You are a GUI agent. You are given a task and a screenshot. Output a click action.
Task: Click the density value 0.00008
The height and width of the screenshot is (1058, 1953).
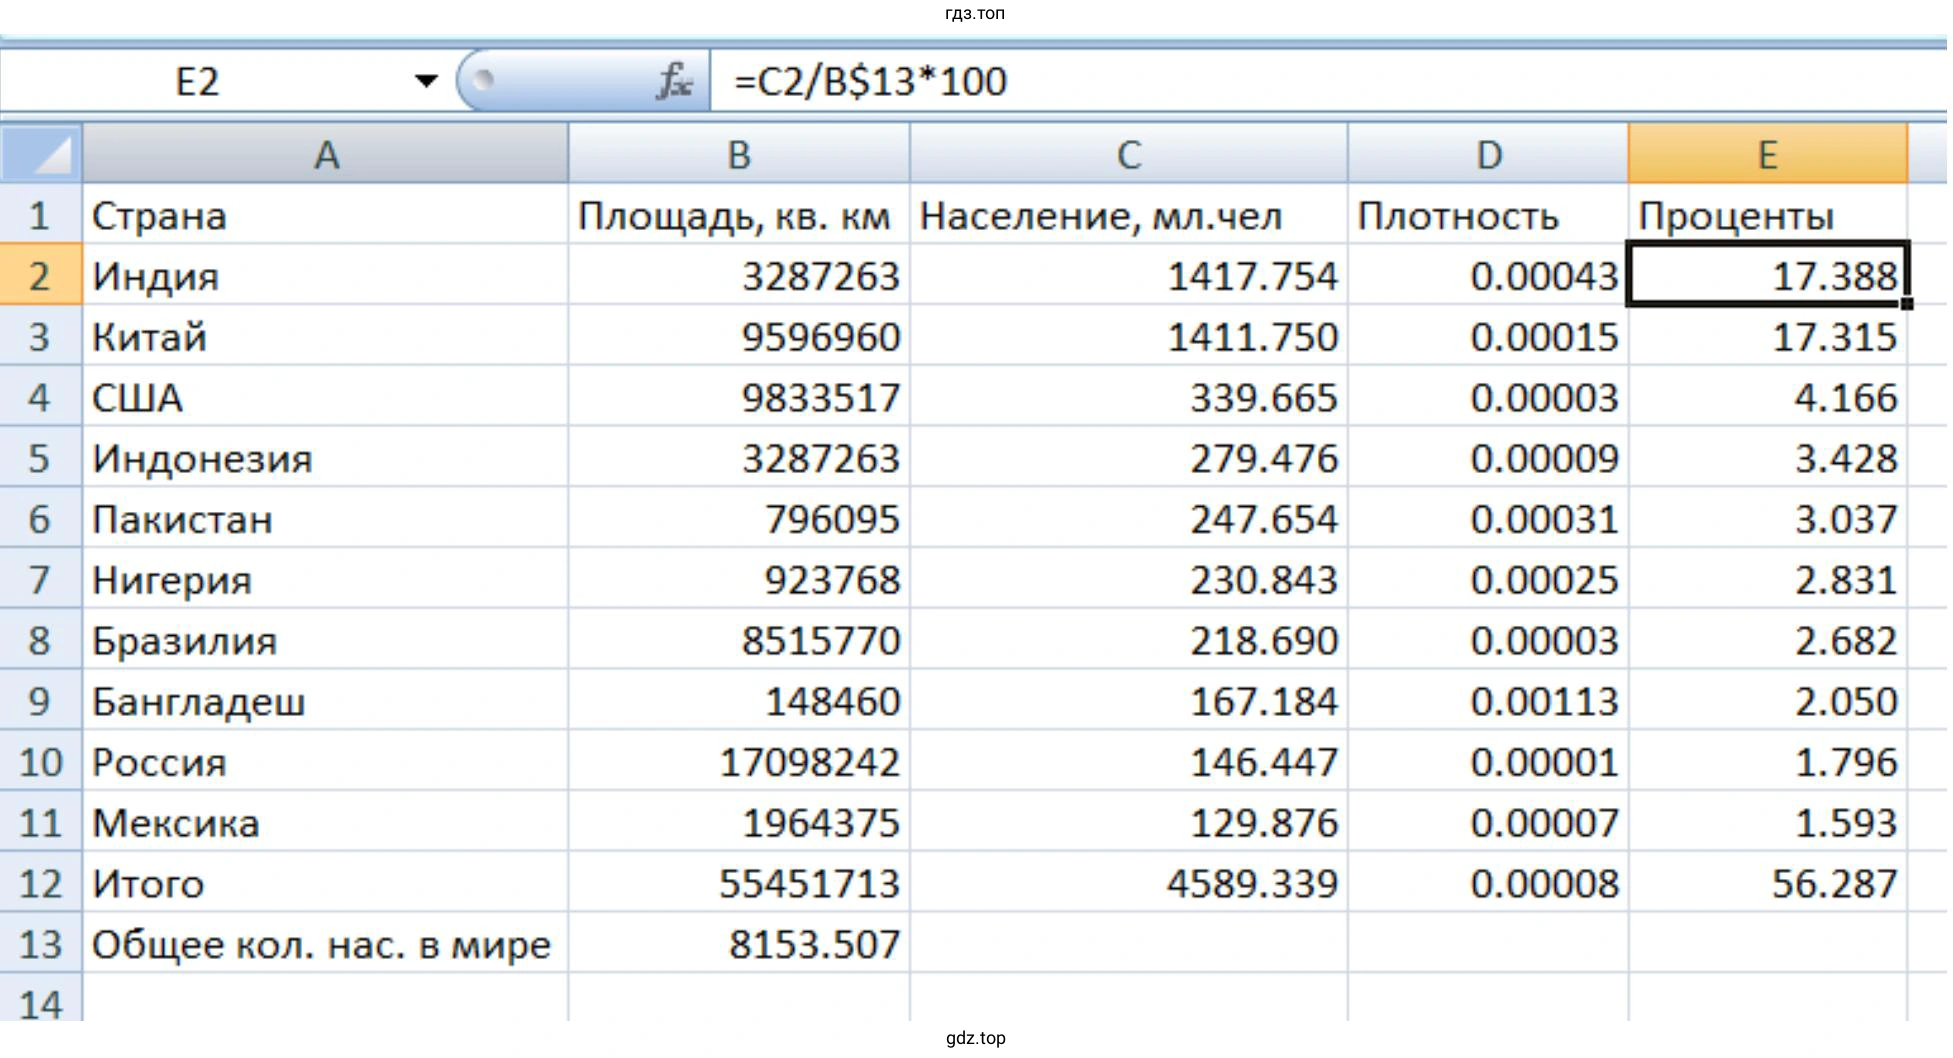coord(1489,884)
